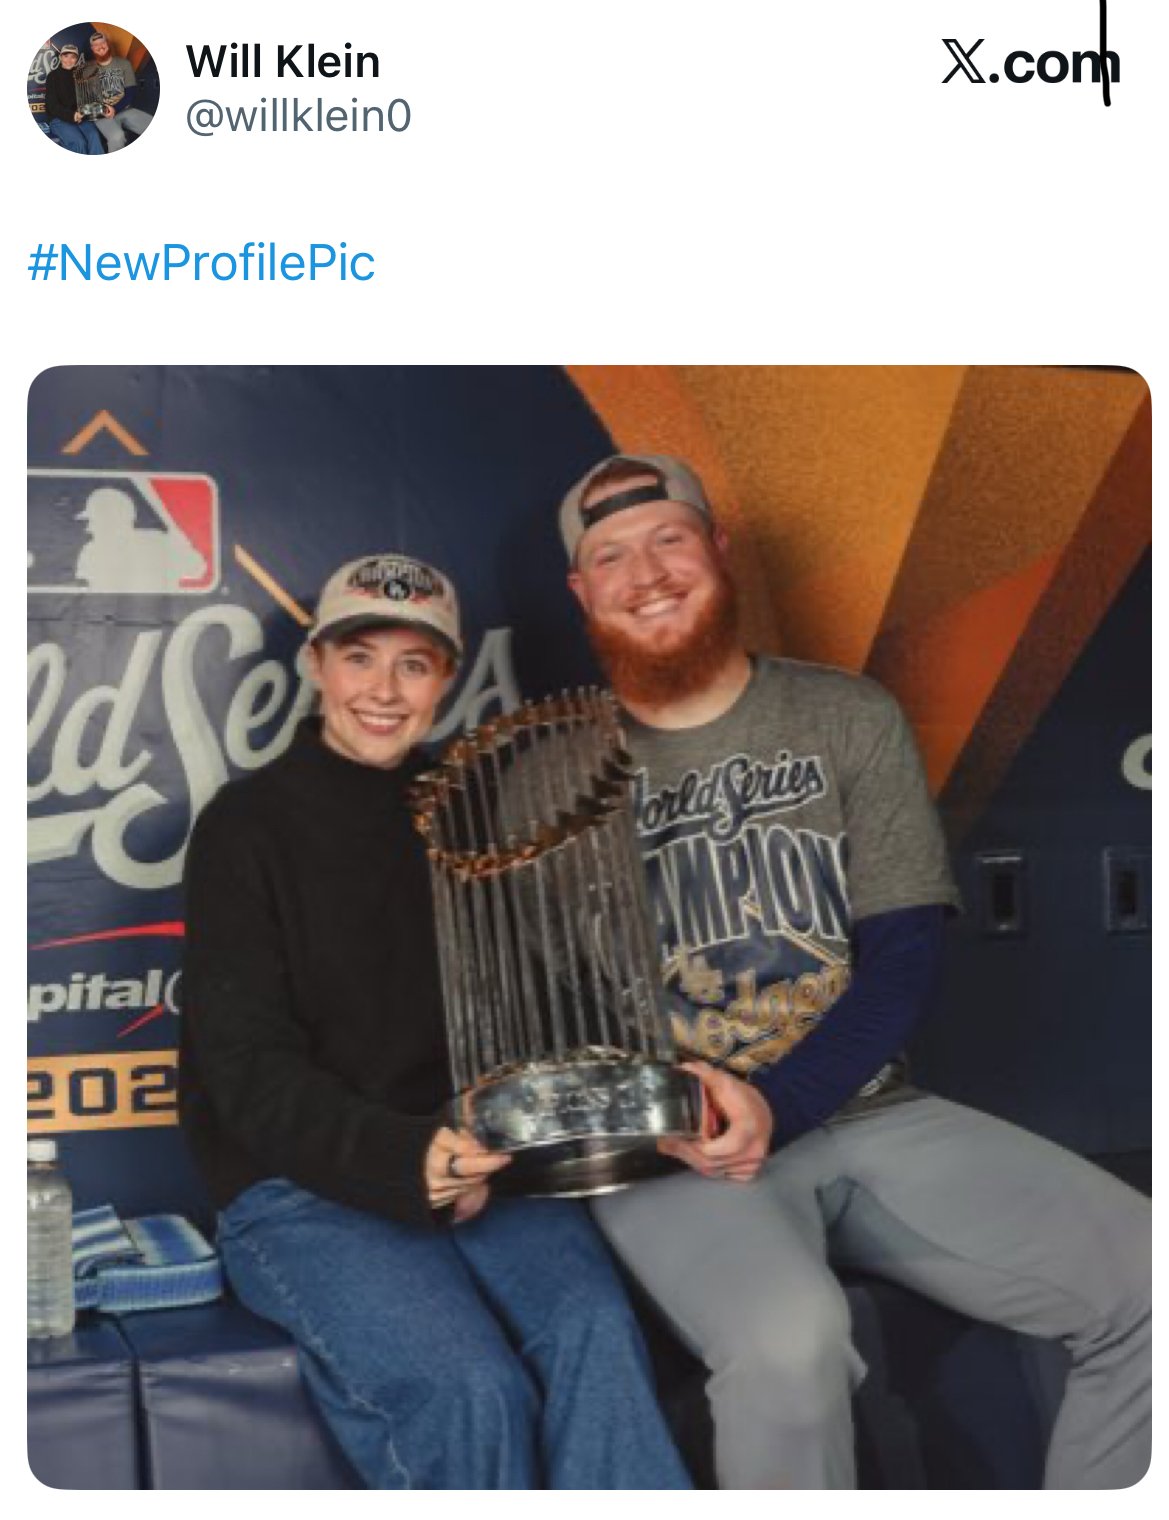Click the gold year badge on banner
Image resolution: width=1169 pixels, height=1520 pixels.
[x=103, y=1092]
